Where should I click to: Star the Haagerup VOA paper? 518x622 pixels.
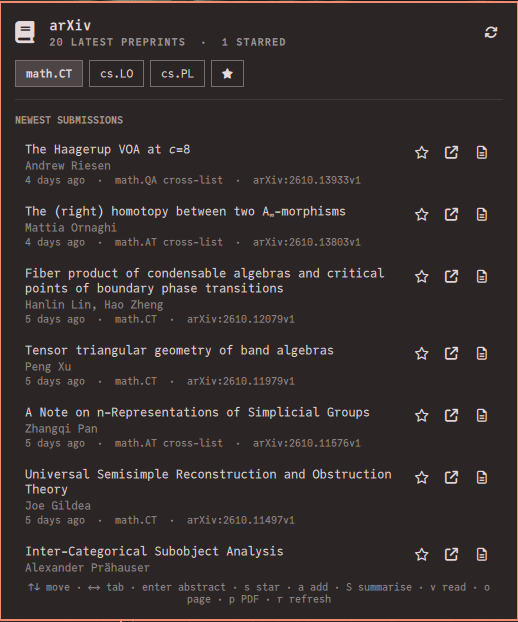click(422, 153)
